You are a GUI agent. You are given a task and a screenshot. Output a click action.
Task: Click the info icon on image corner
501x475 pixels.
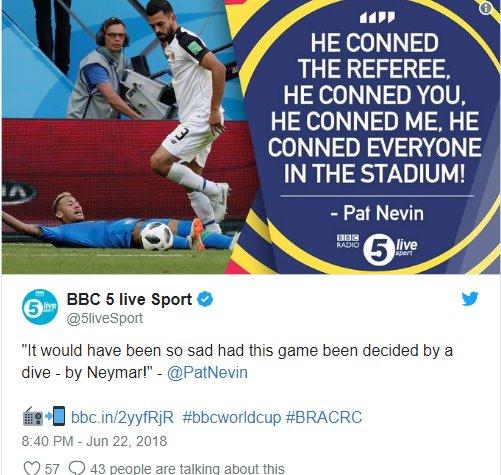tap(486, 9)
